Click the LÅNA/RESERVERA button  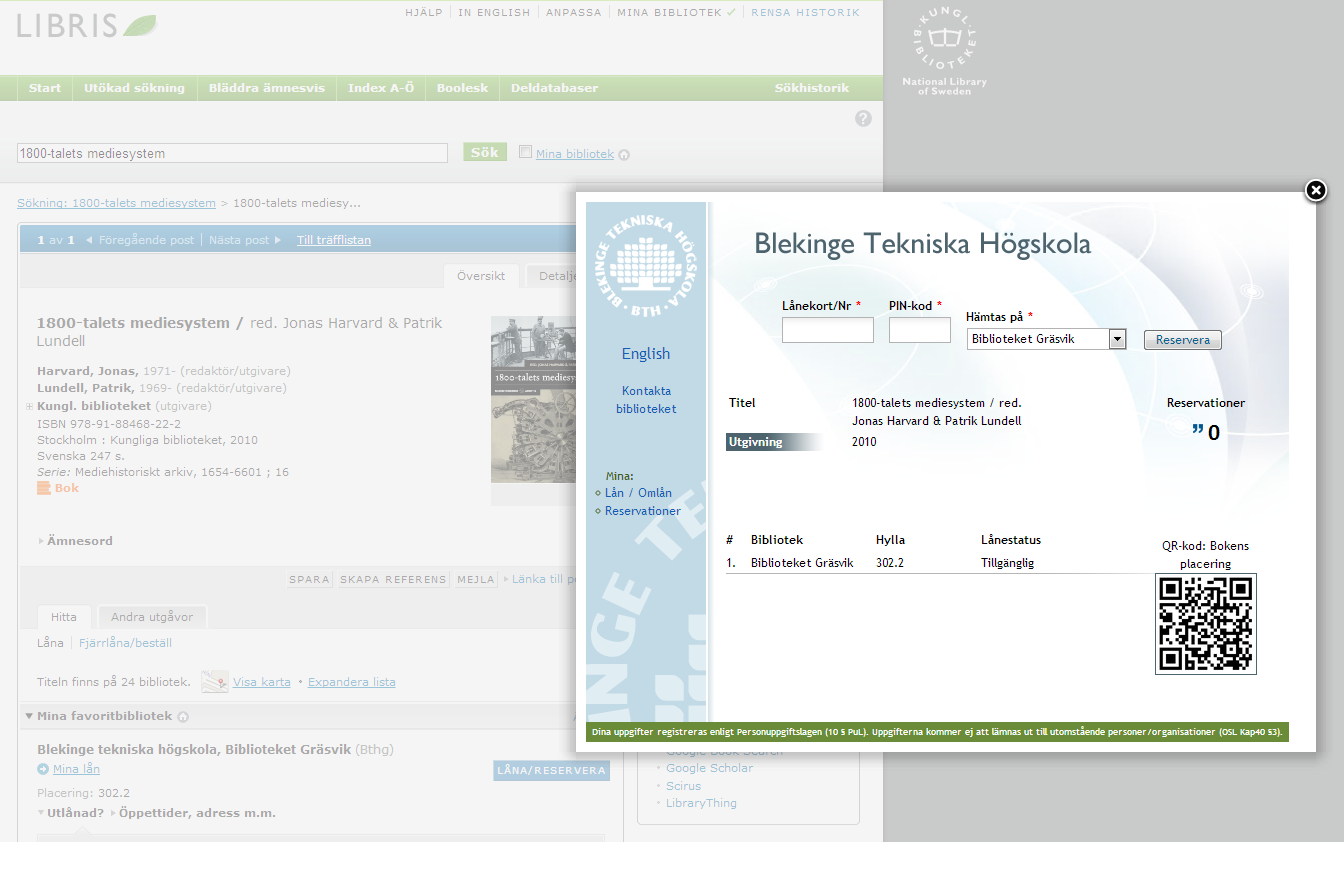552,770
